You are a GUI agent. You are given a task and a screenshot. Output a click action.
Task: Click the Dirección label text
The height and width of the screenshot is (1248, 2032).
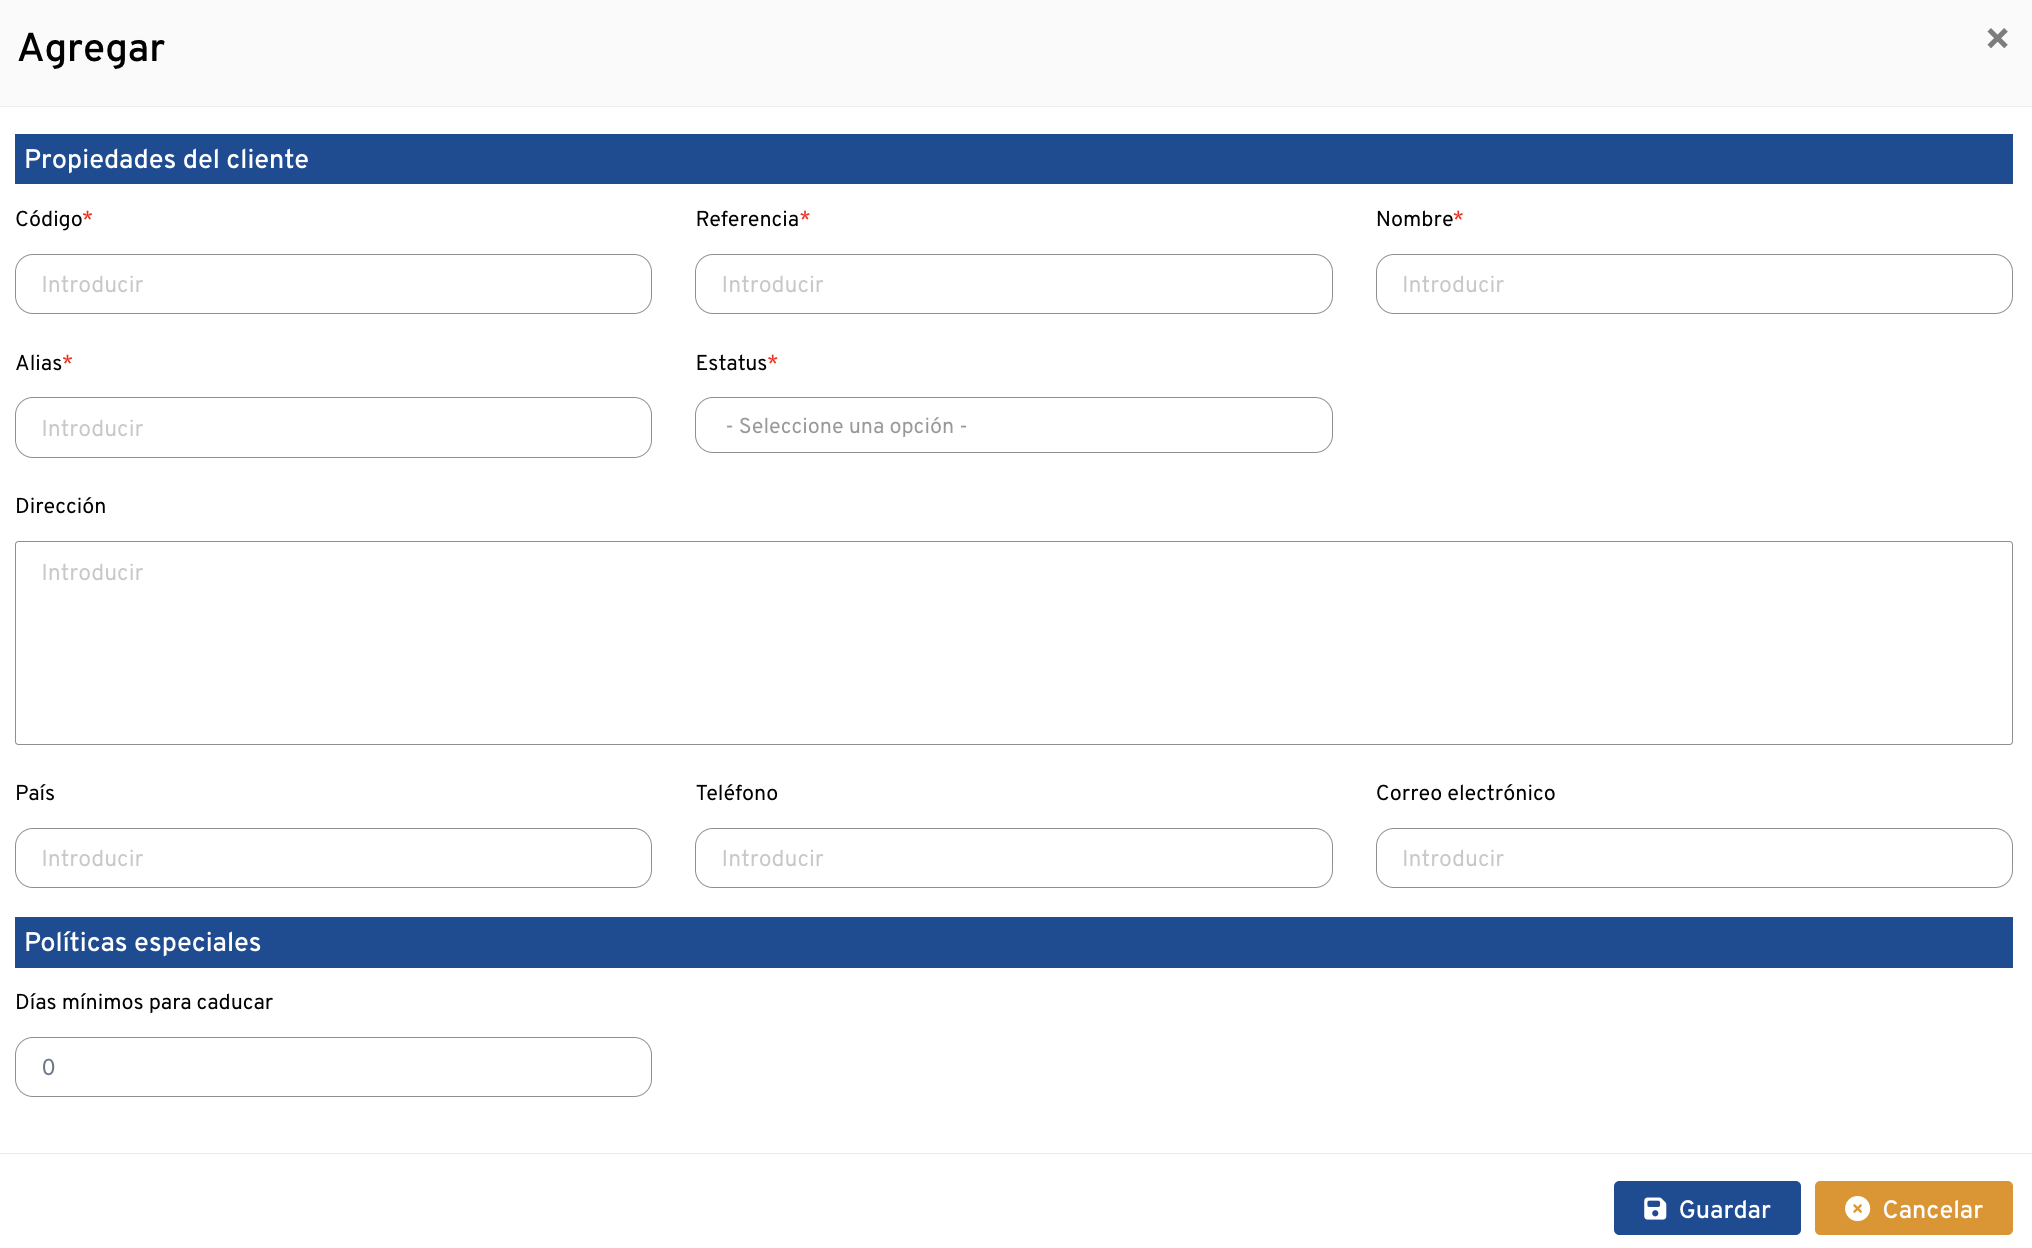[x=61, y=506]
